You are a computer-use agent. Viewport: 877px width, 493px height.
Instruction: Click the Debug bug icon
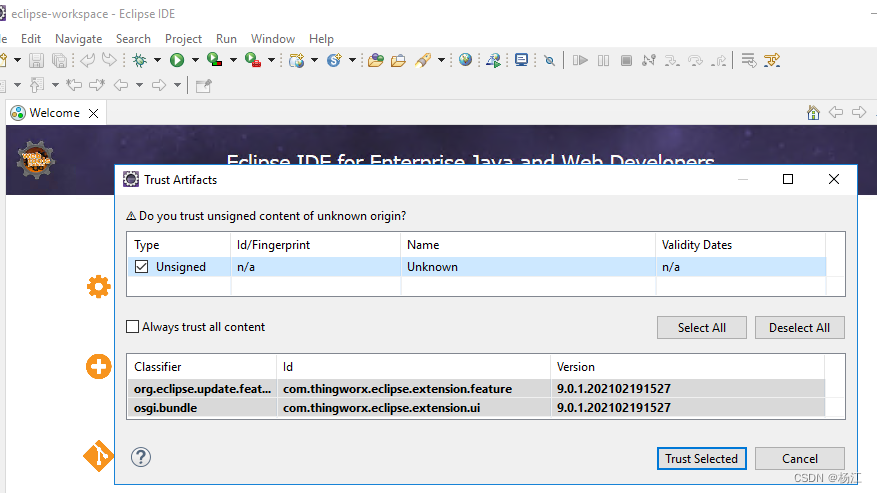pos(139,60)
